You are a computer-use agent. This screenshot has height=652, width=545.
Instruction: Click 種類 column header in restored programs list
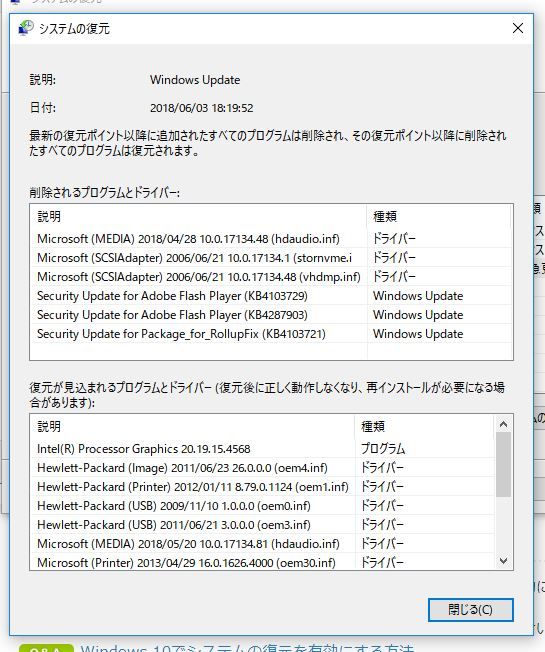click(x=425, y=426)
